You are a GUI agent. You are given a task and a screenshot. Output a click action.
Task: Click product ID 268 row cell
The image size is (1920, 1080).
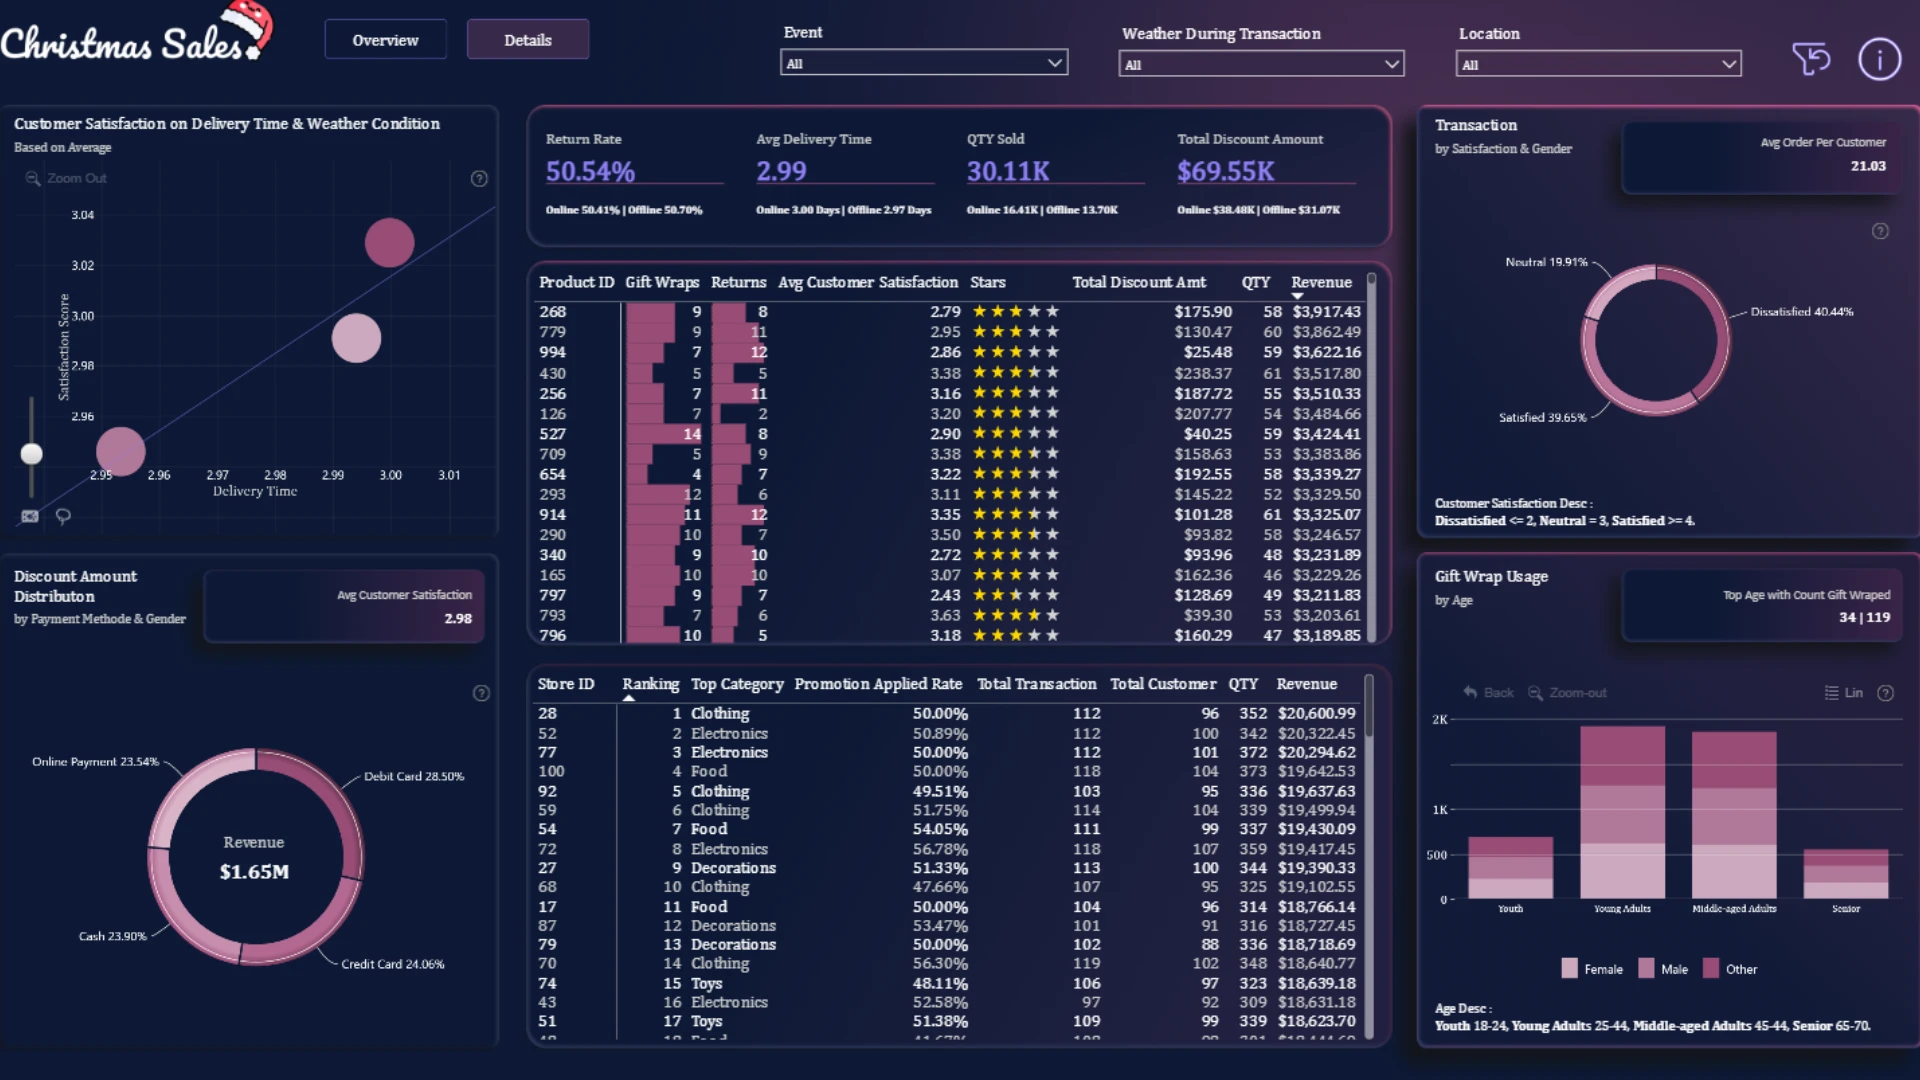[552, 312]
